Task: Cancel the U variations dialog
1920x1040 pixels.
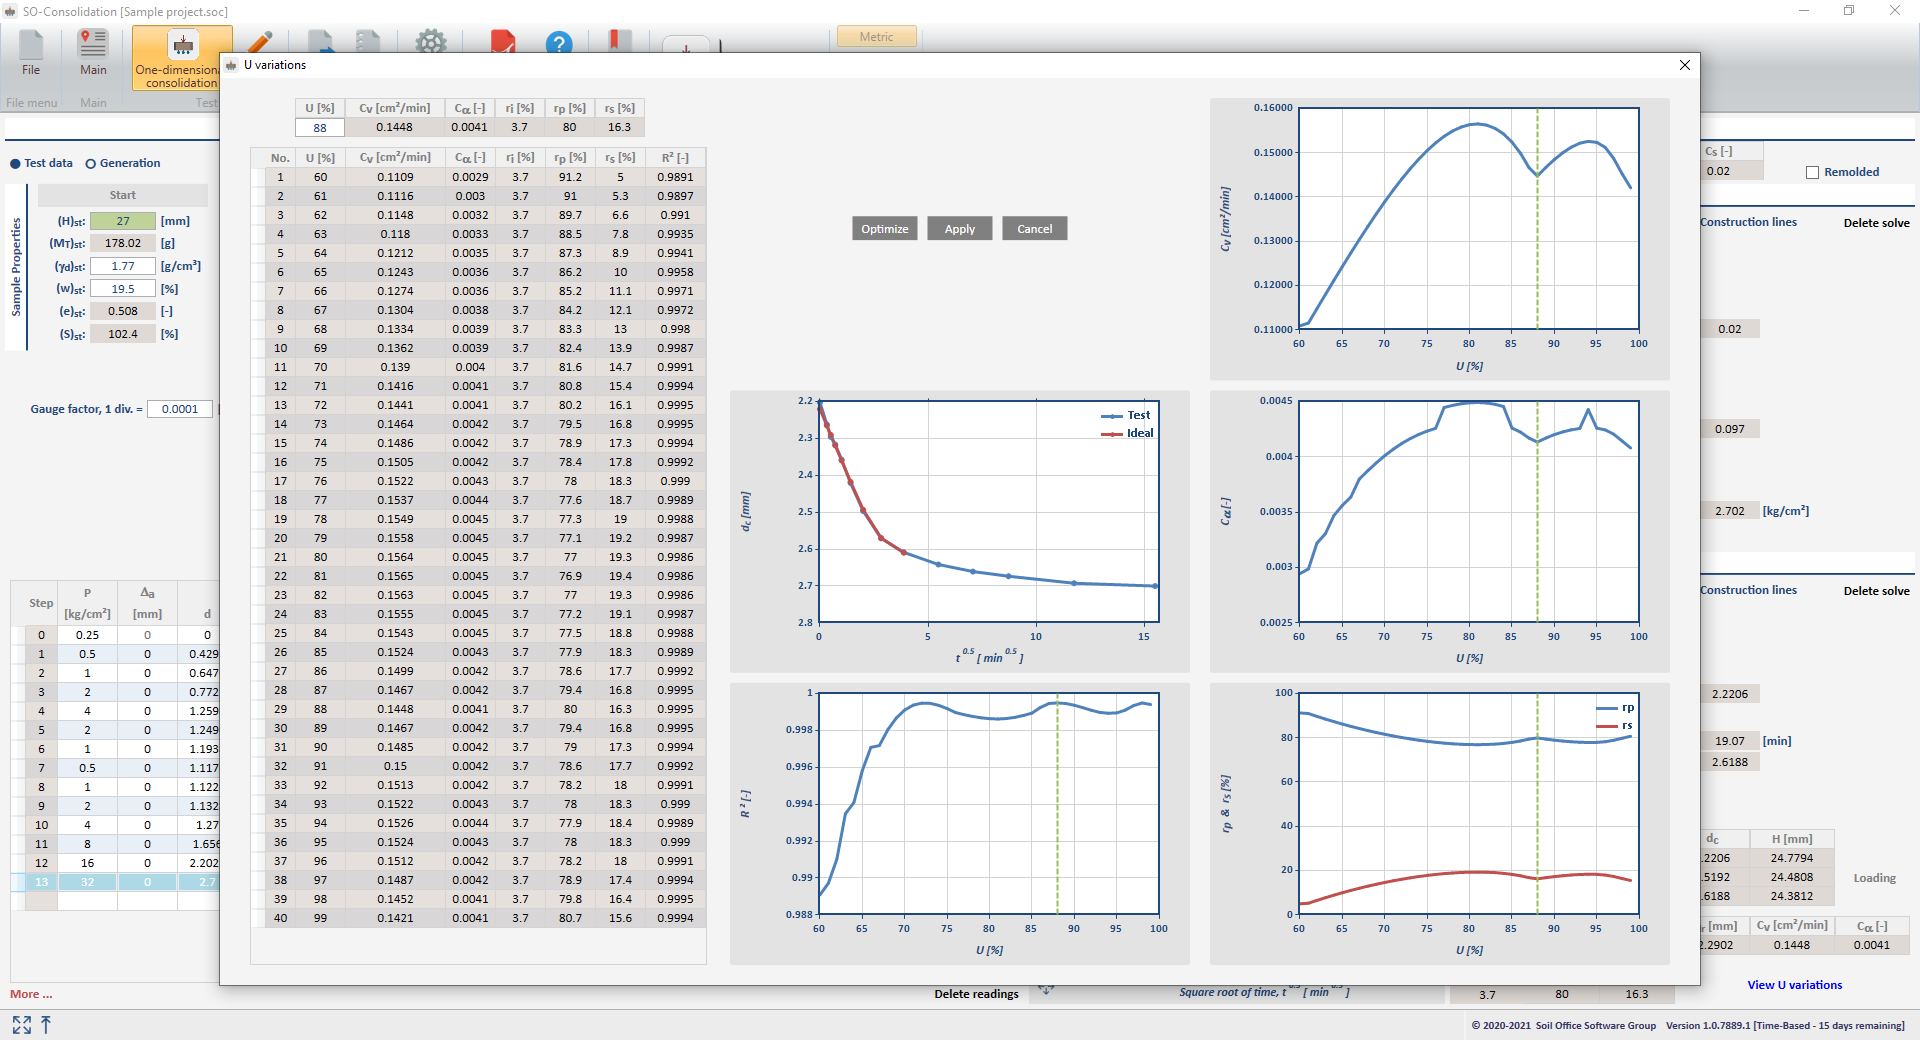Action: coord(1034,229)
